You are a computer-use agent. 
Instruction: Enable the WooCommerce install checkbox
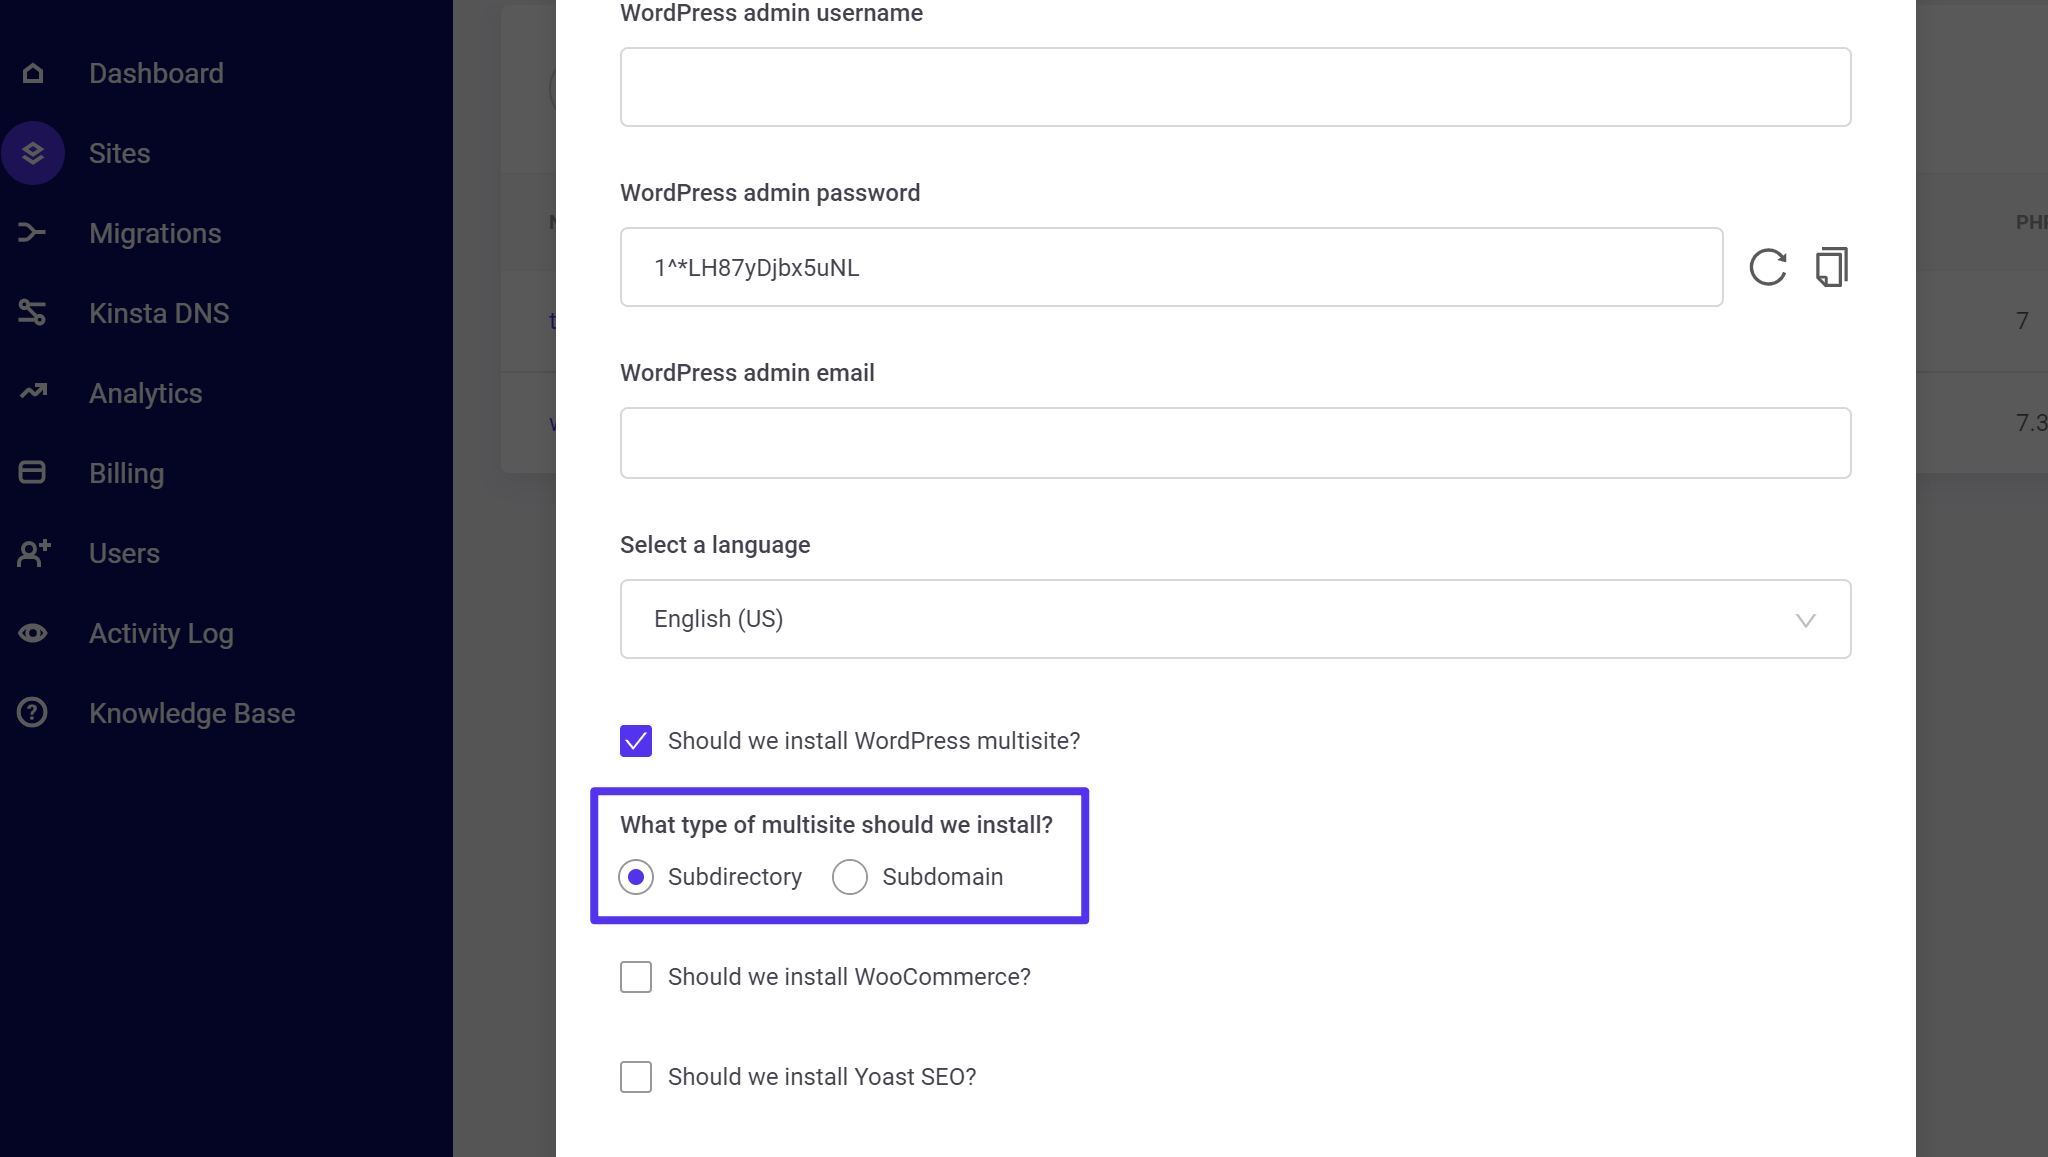point(634,976)
